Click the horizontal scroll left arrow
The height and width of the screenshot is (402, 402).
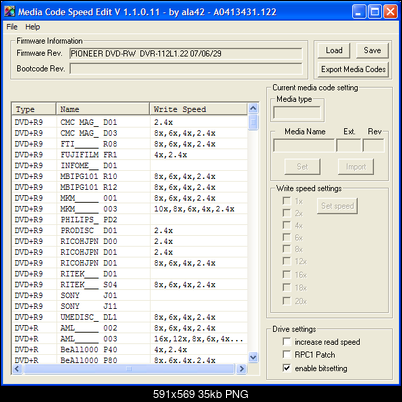(x=18, y=369)
